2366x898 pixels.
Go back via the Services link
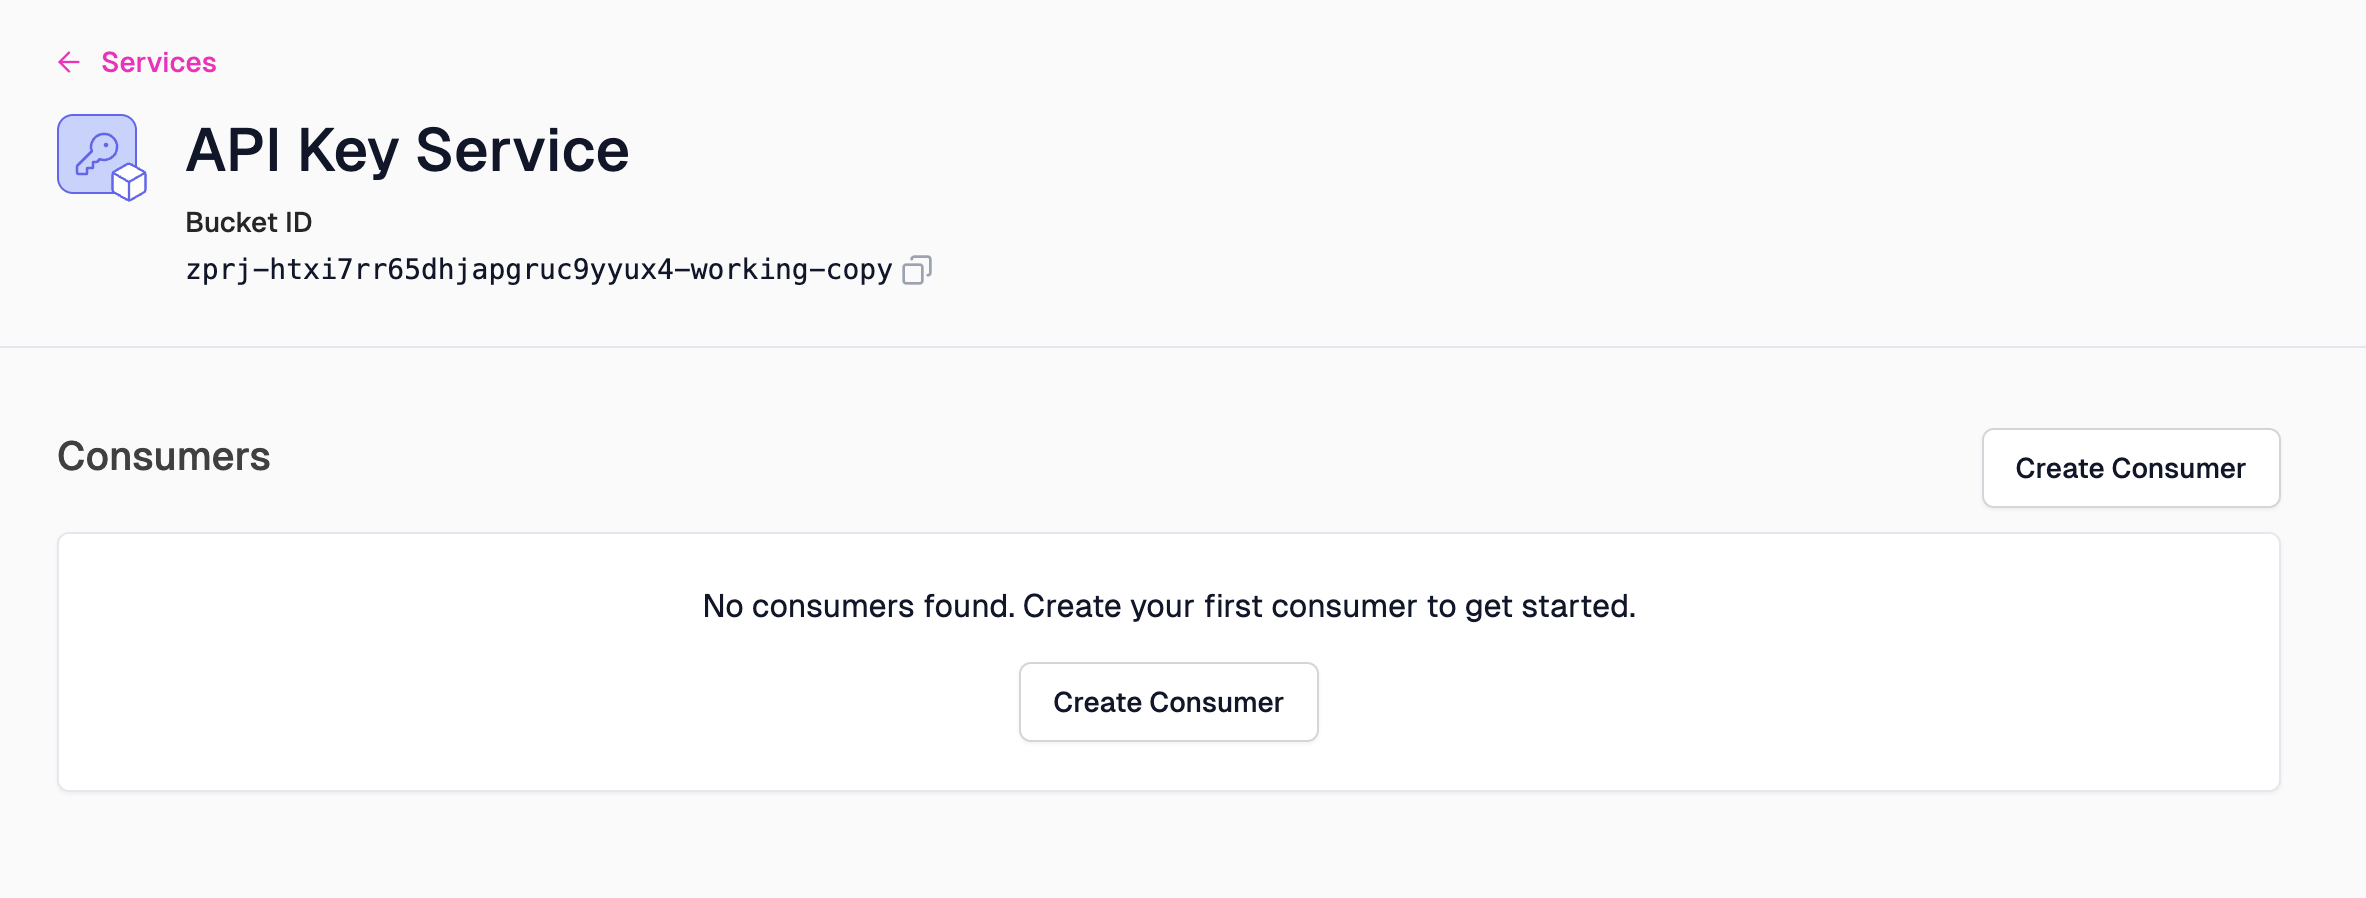pos(159,63)
